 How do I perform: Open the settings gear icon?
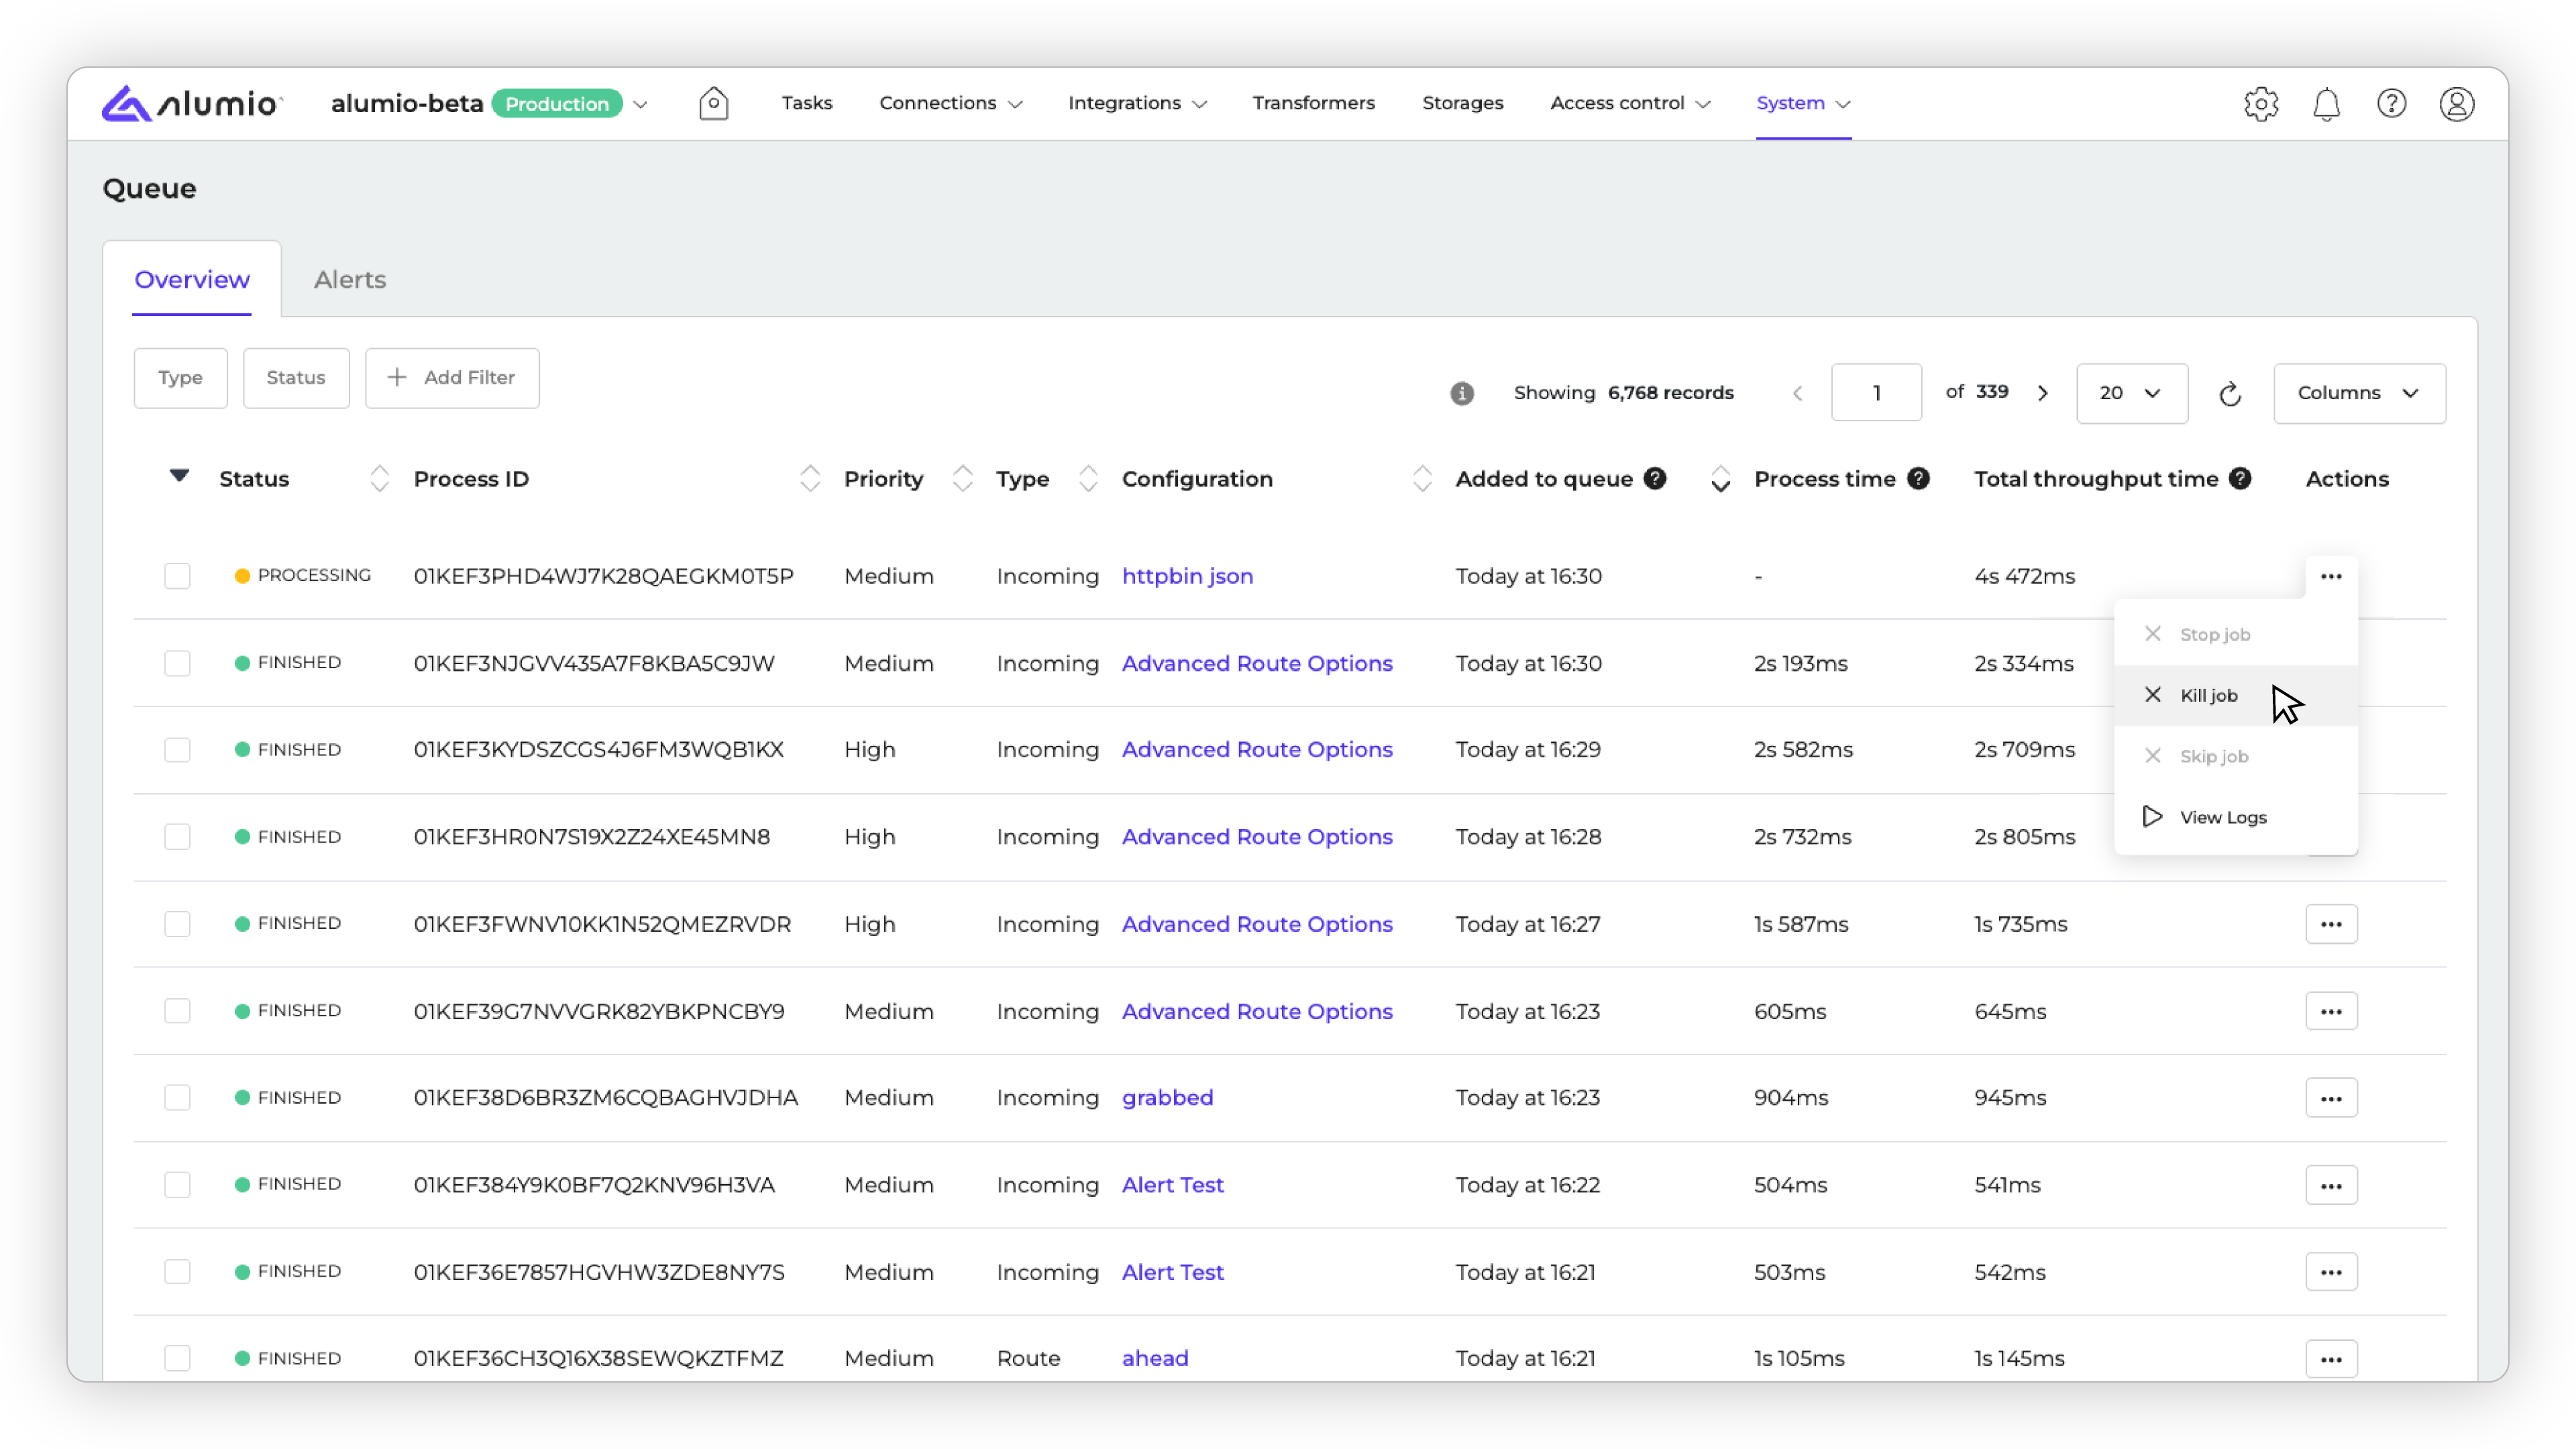tap(2260, 103)
